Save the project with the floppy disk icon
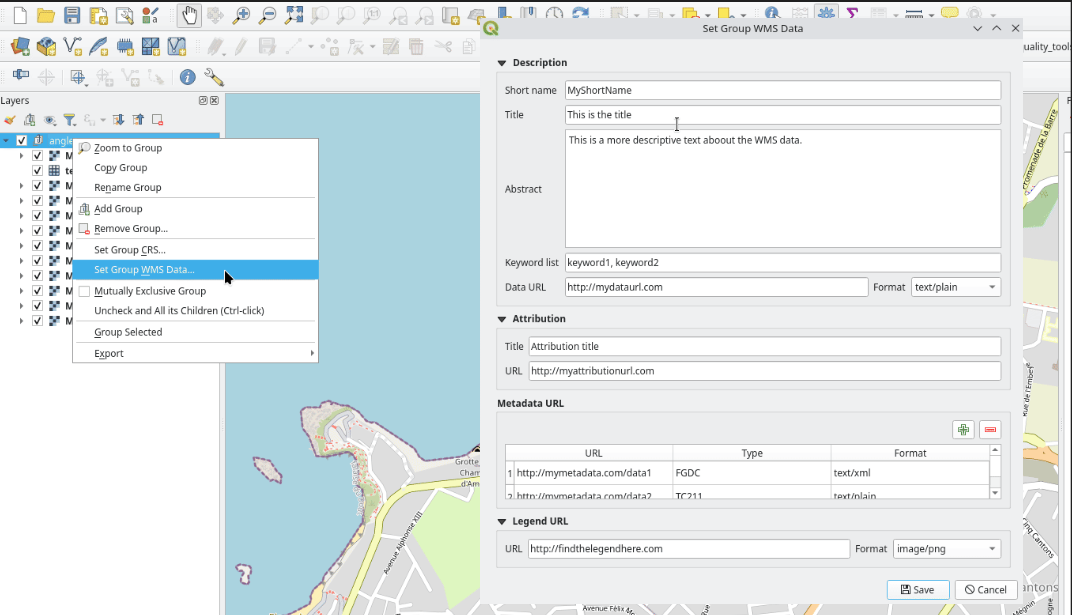The image size is (1072, 615). coord(72,15)
